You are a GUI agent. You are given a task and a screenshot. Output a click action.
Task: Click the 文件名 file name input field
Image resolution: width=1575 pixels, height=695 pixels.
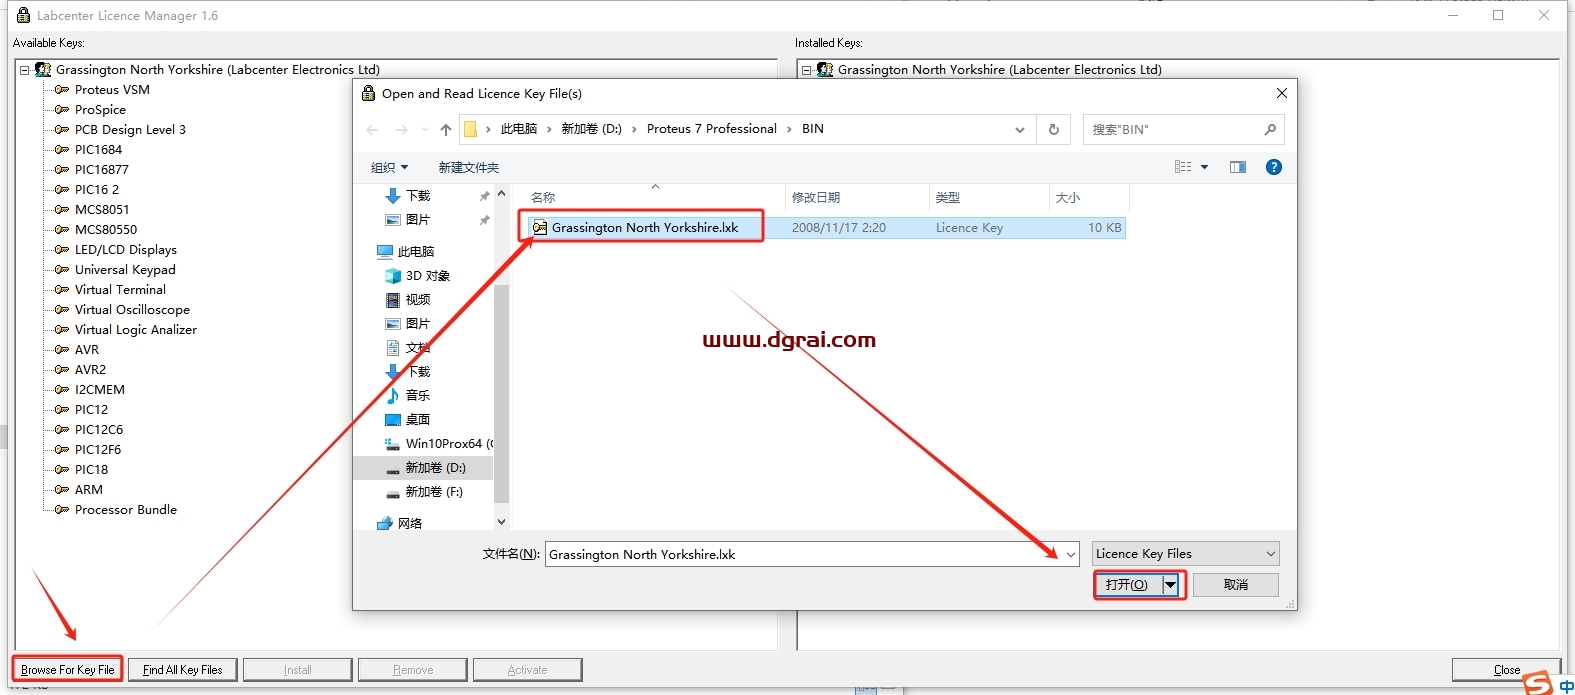click(805, 554)
